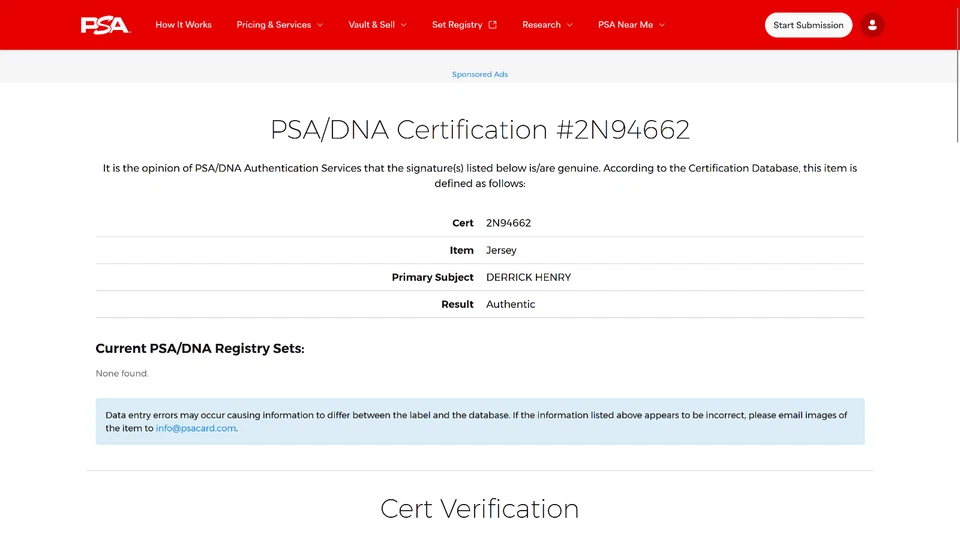Viewport: 960px width, 540px height.
Task: Click the Primary Subject label
Action: (432, 277)
